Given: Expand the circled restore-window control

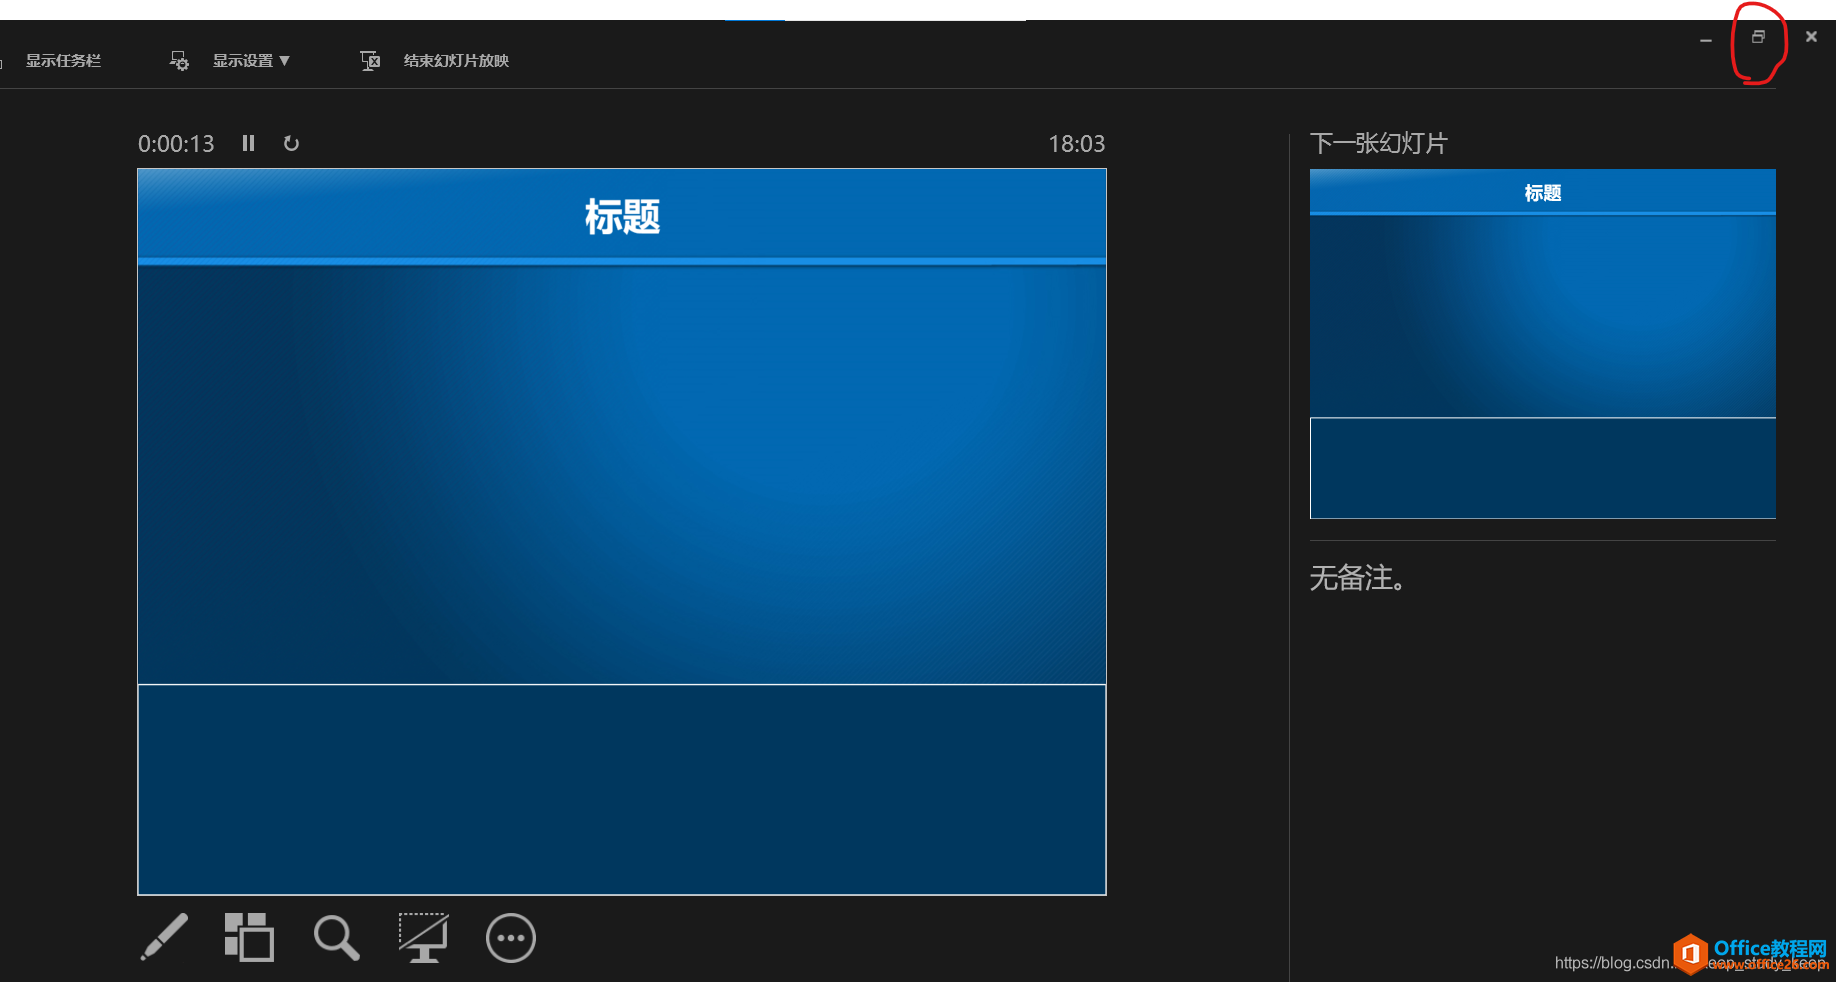Looking at the screenshot, I should tap(1758, 37).
